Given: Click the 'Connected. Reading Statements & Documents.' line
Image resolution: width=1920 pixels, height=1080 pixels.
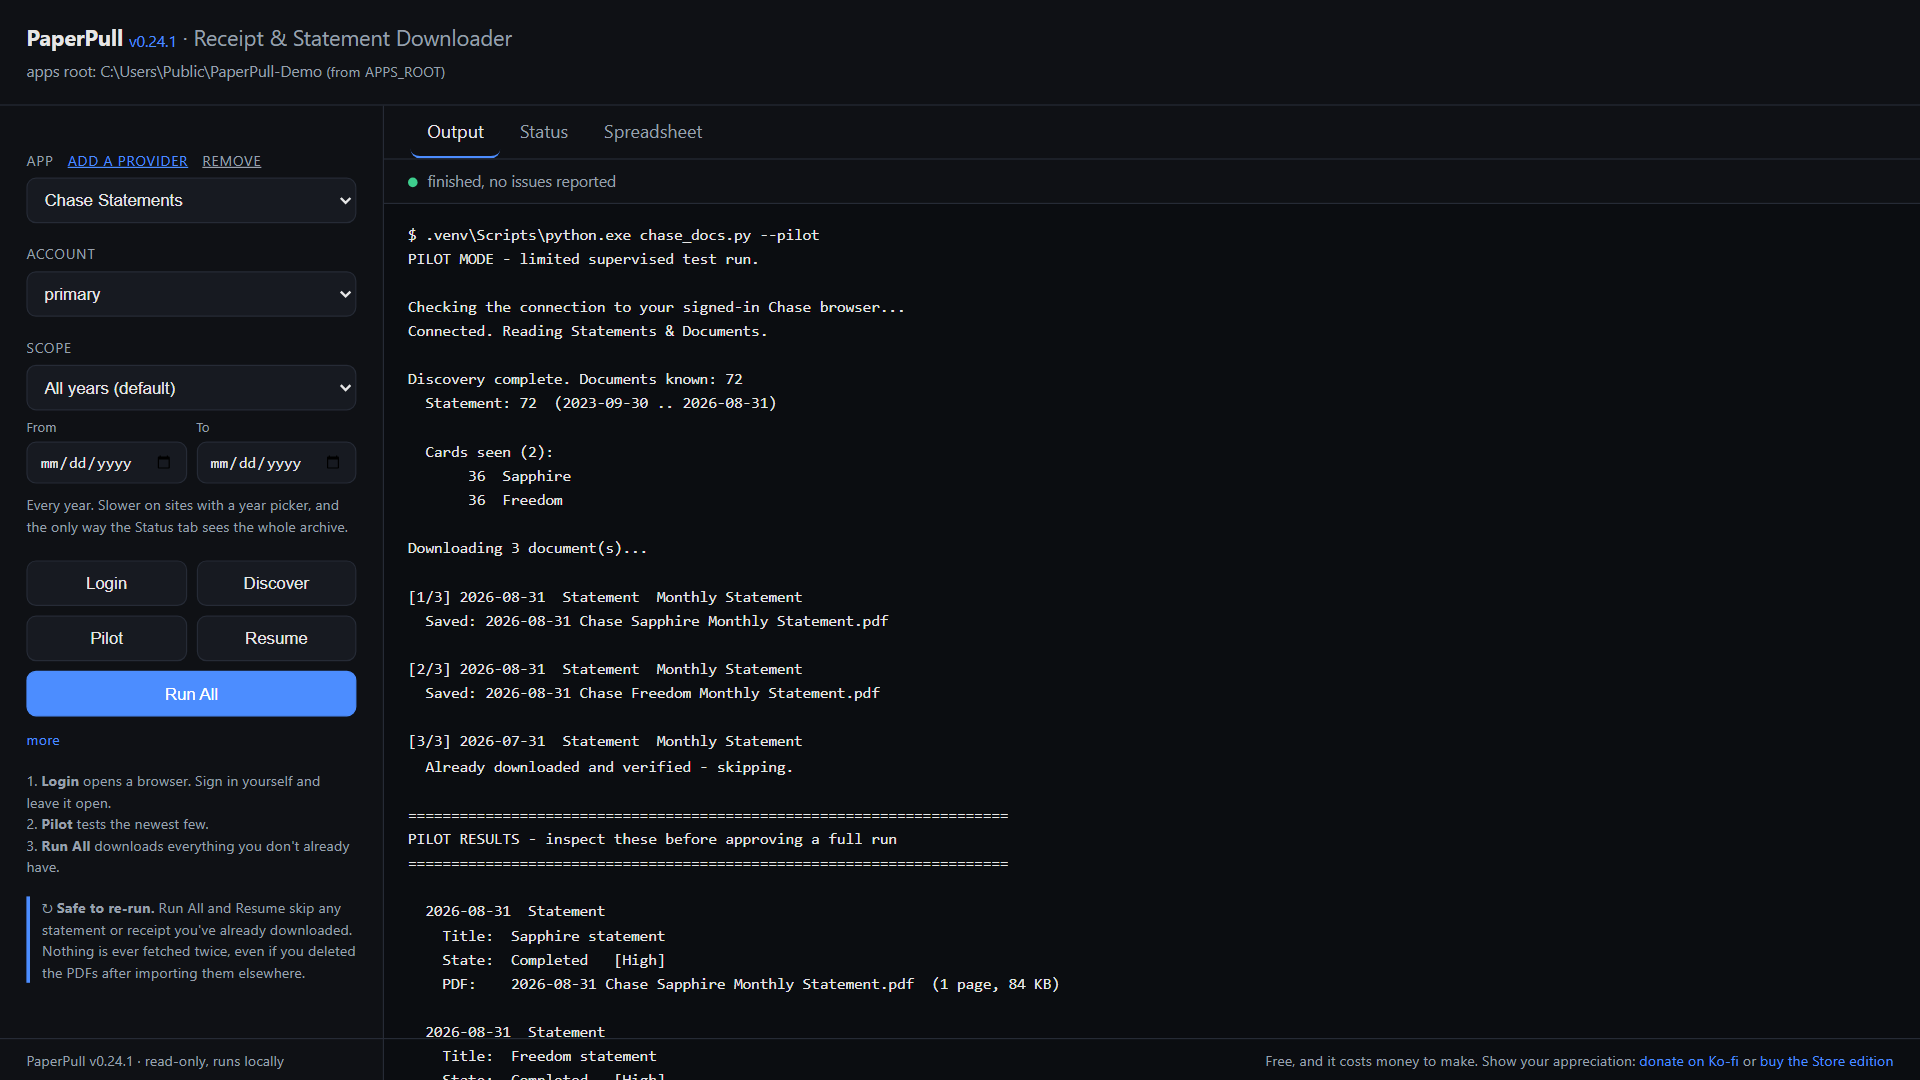Looking at the screenshot, I should click(x=587, y=331).
